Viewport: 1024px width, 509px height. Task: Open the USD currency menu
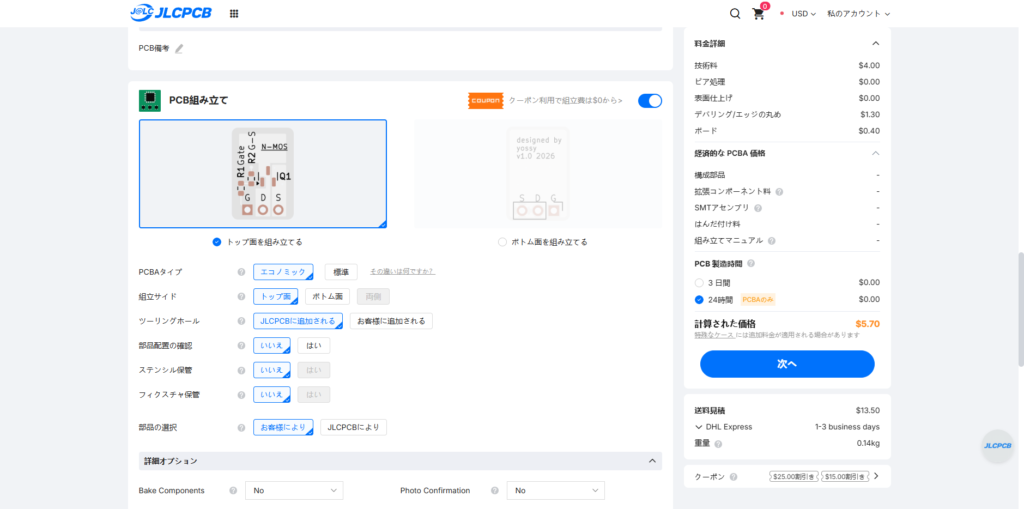pyautogui.click(x=803, y=14)
